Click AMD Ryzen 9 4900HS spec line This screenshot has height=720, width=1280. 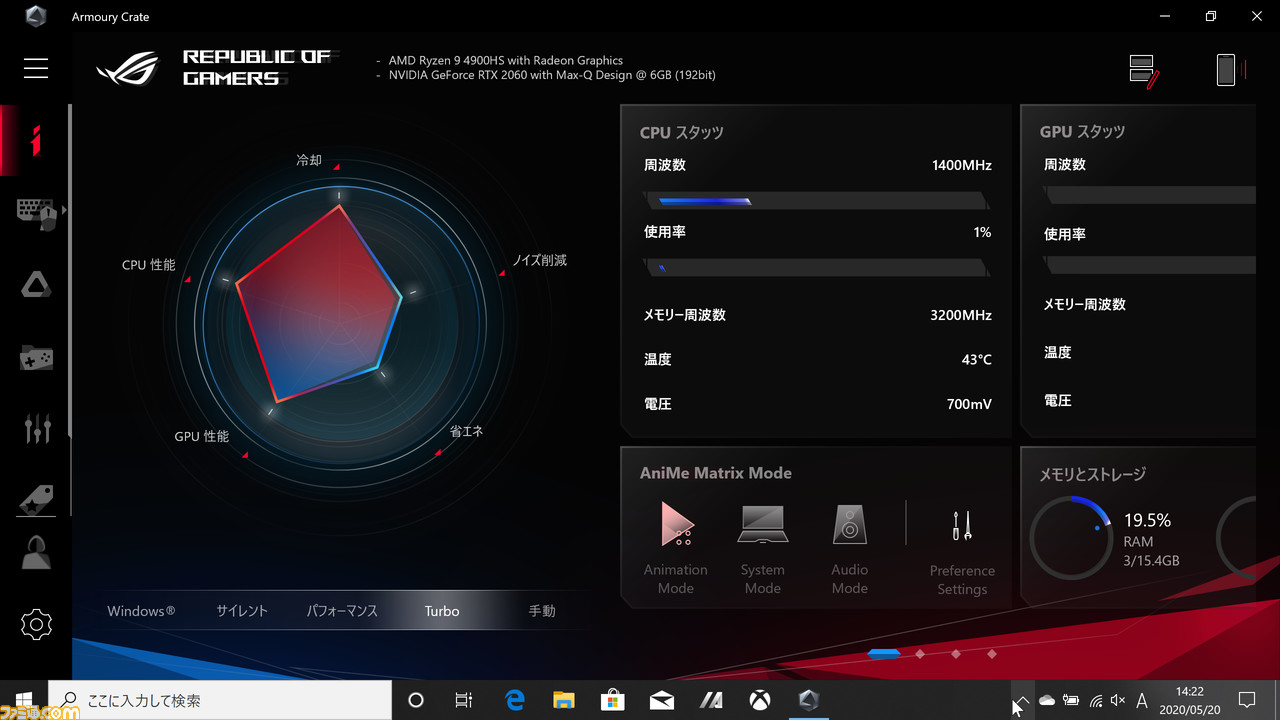[505, 60]
